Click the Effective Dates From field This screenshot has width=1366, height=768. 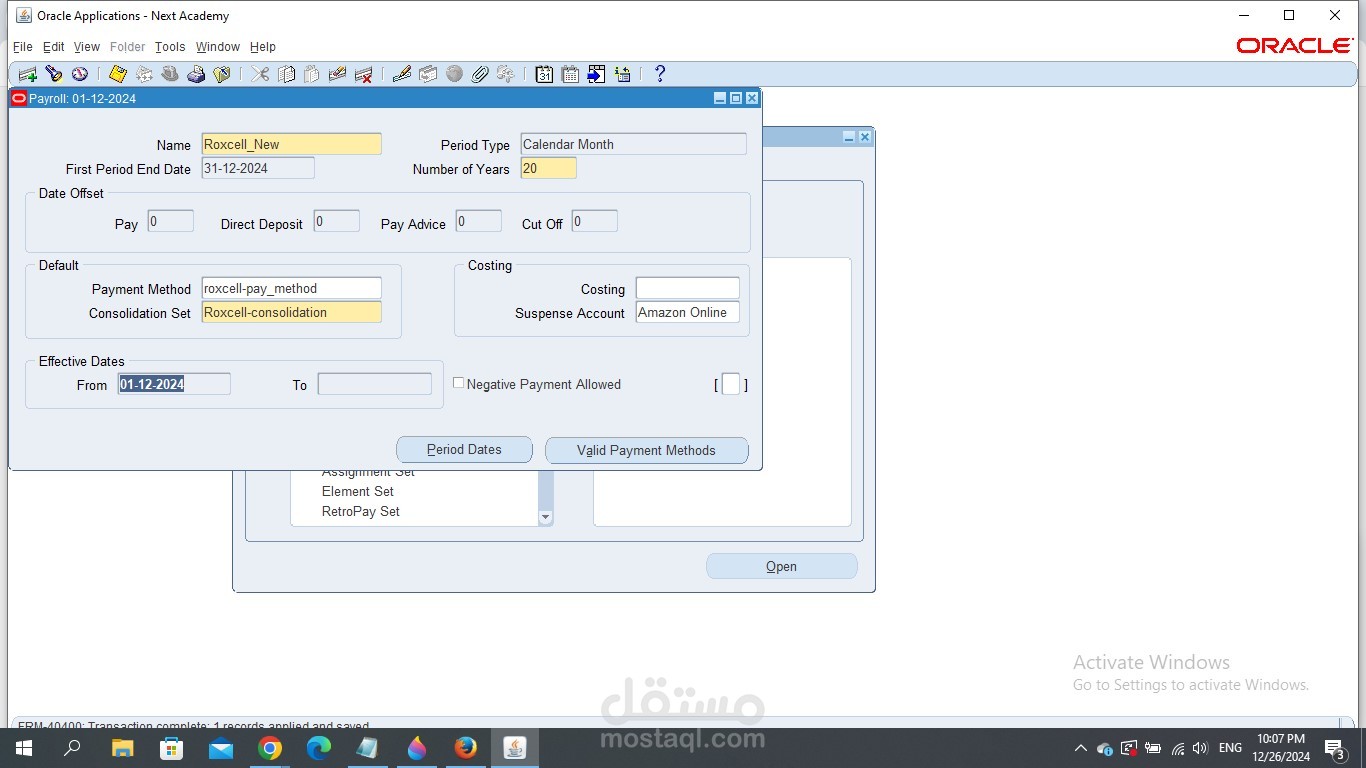click(x=174, y=384)
